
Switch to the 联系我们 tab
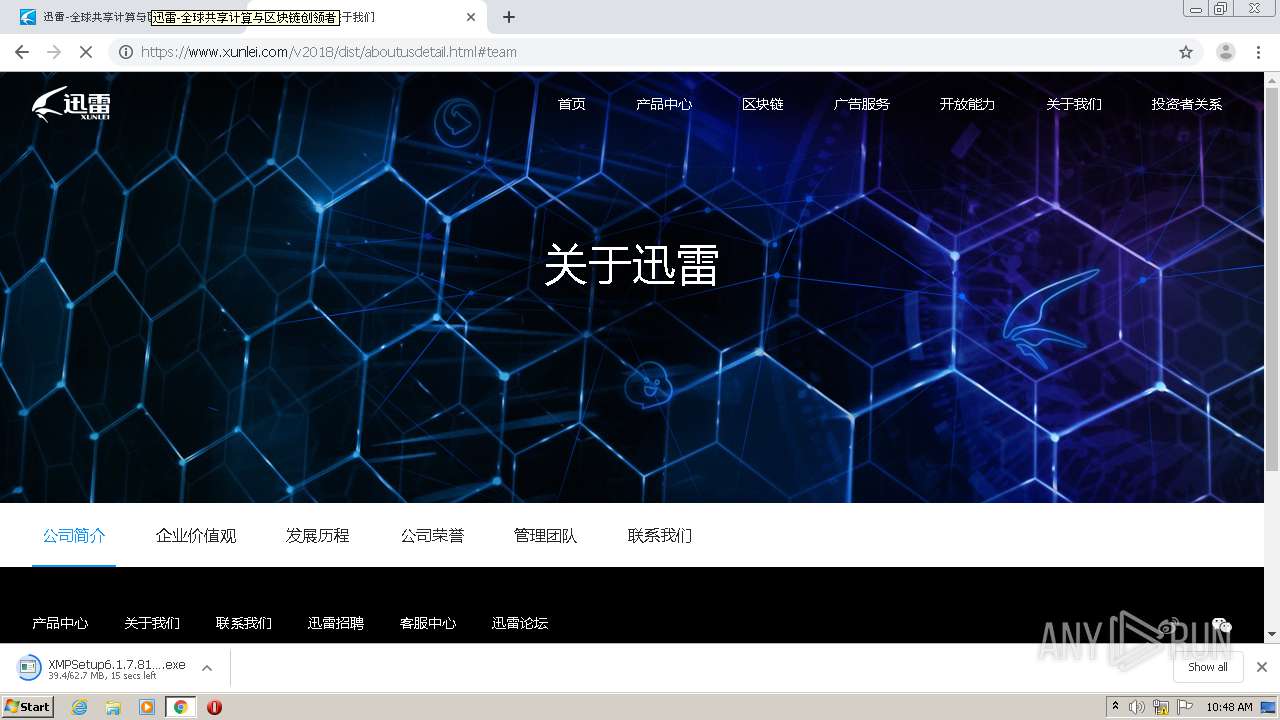click(659, 536)
